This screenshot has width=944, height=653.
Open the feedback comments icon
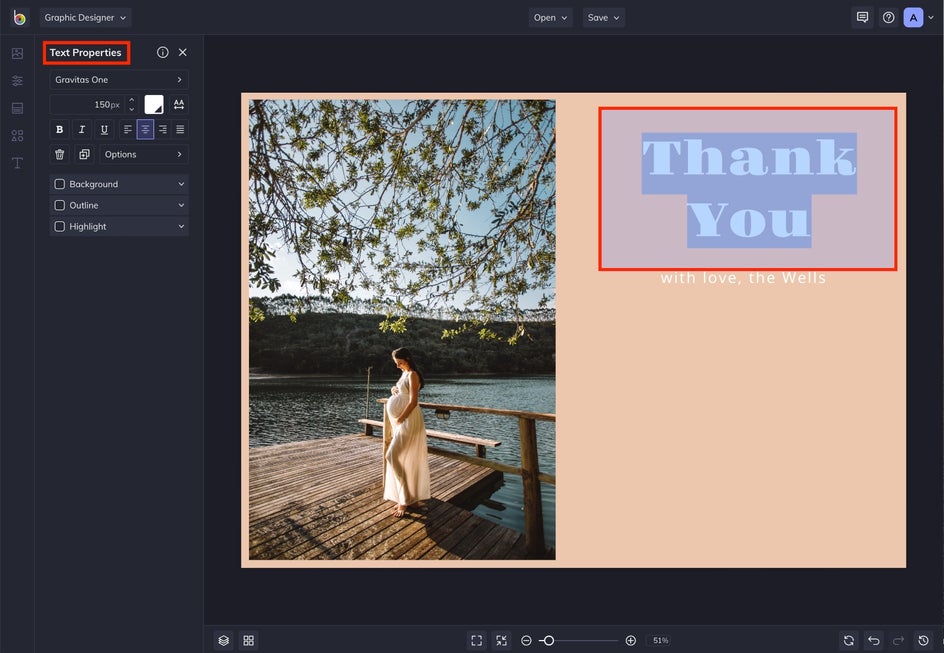coord(862,17)
